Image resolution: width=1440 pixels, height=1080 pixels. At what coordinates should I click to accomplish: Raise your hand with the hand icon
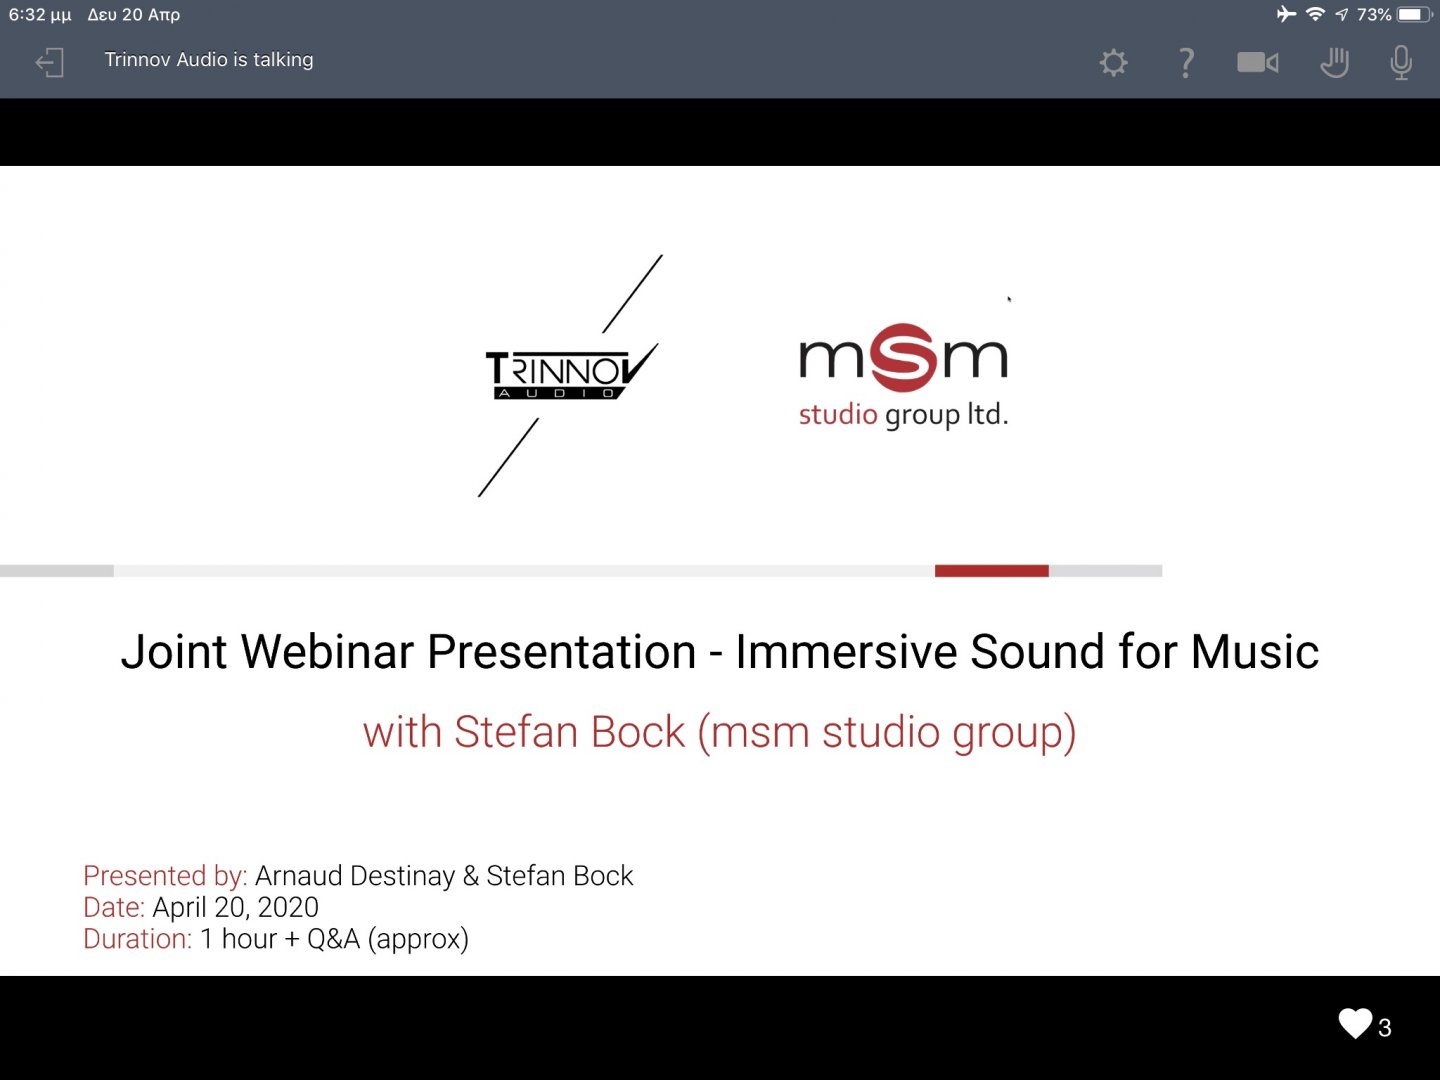pos(1334,63)
